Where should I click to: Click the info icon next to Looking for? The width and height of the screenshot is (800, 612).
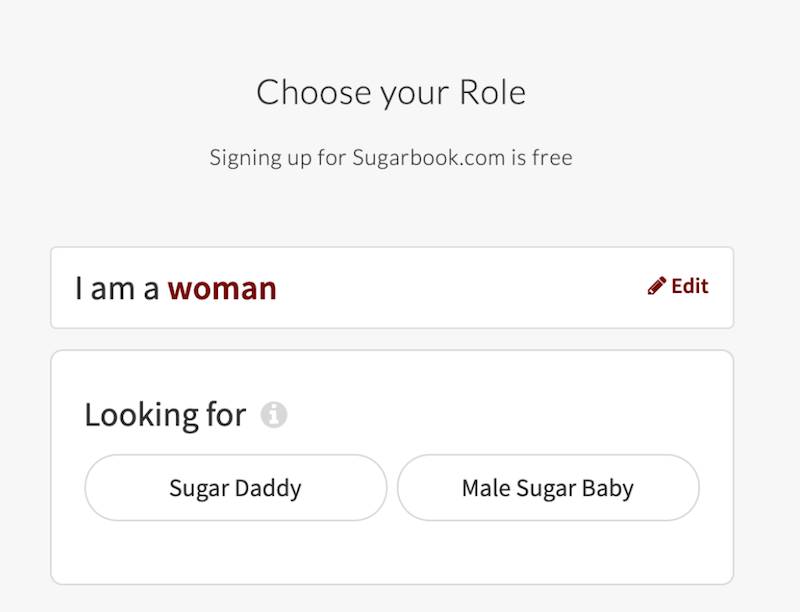[x=274, y=415]
